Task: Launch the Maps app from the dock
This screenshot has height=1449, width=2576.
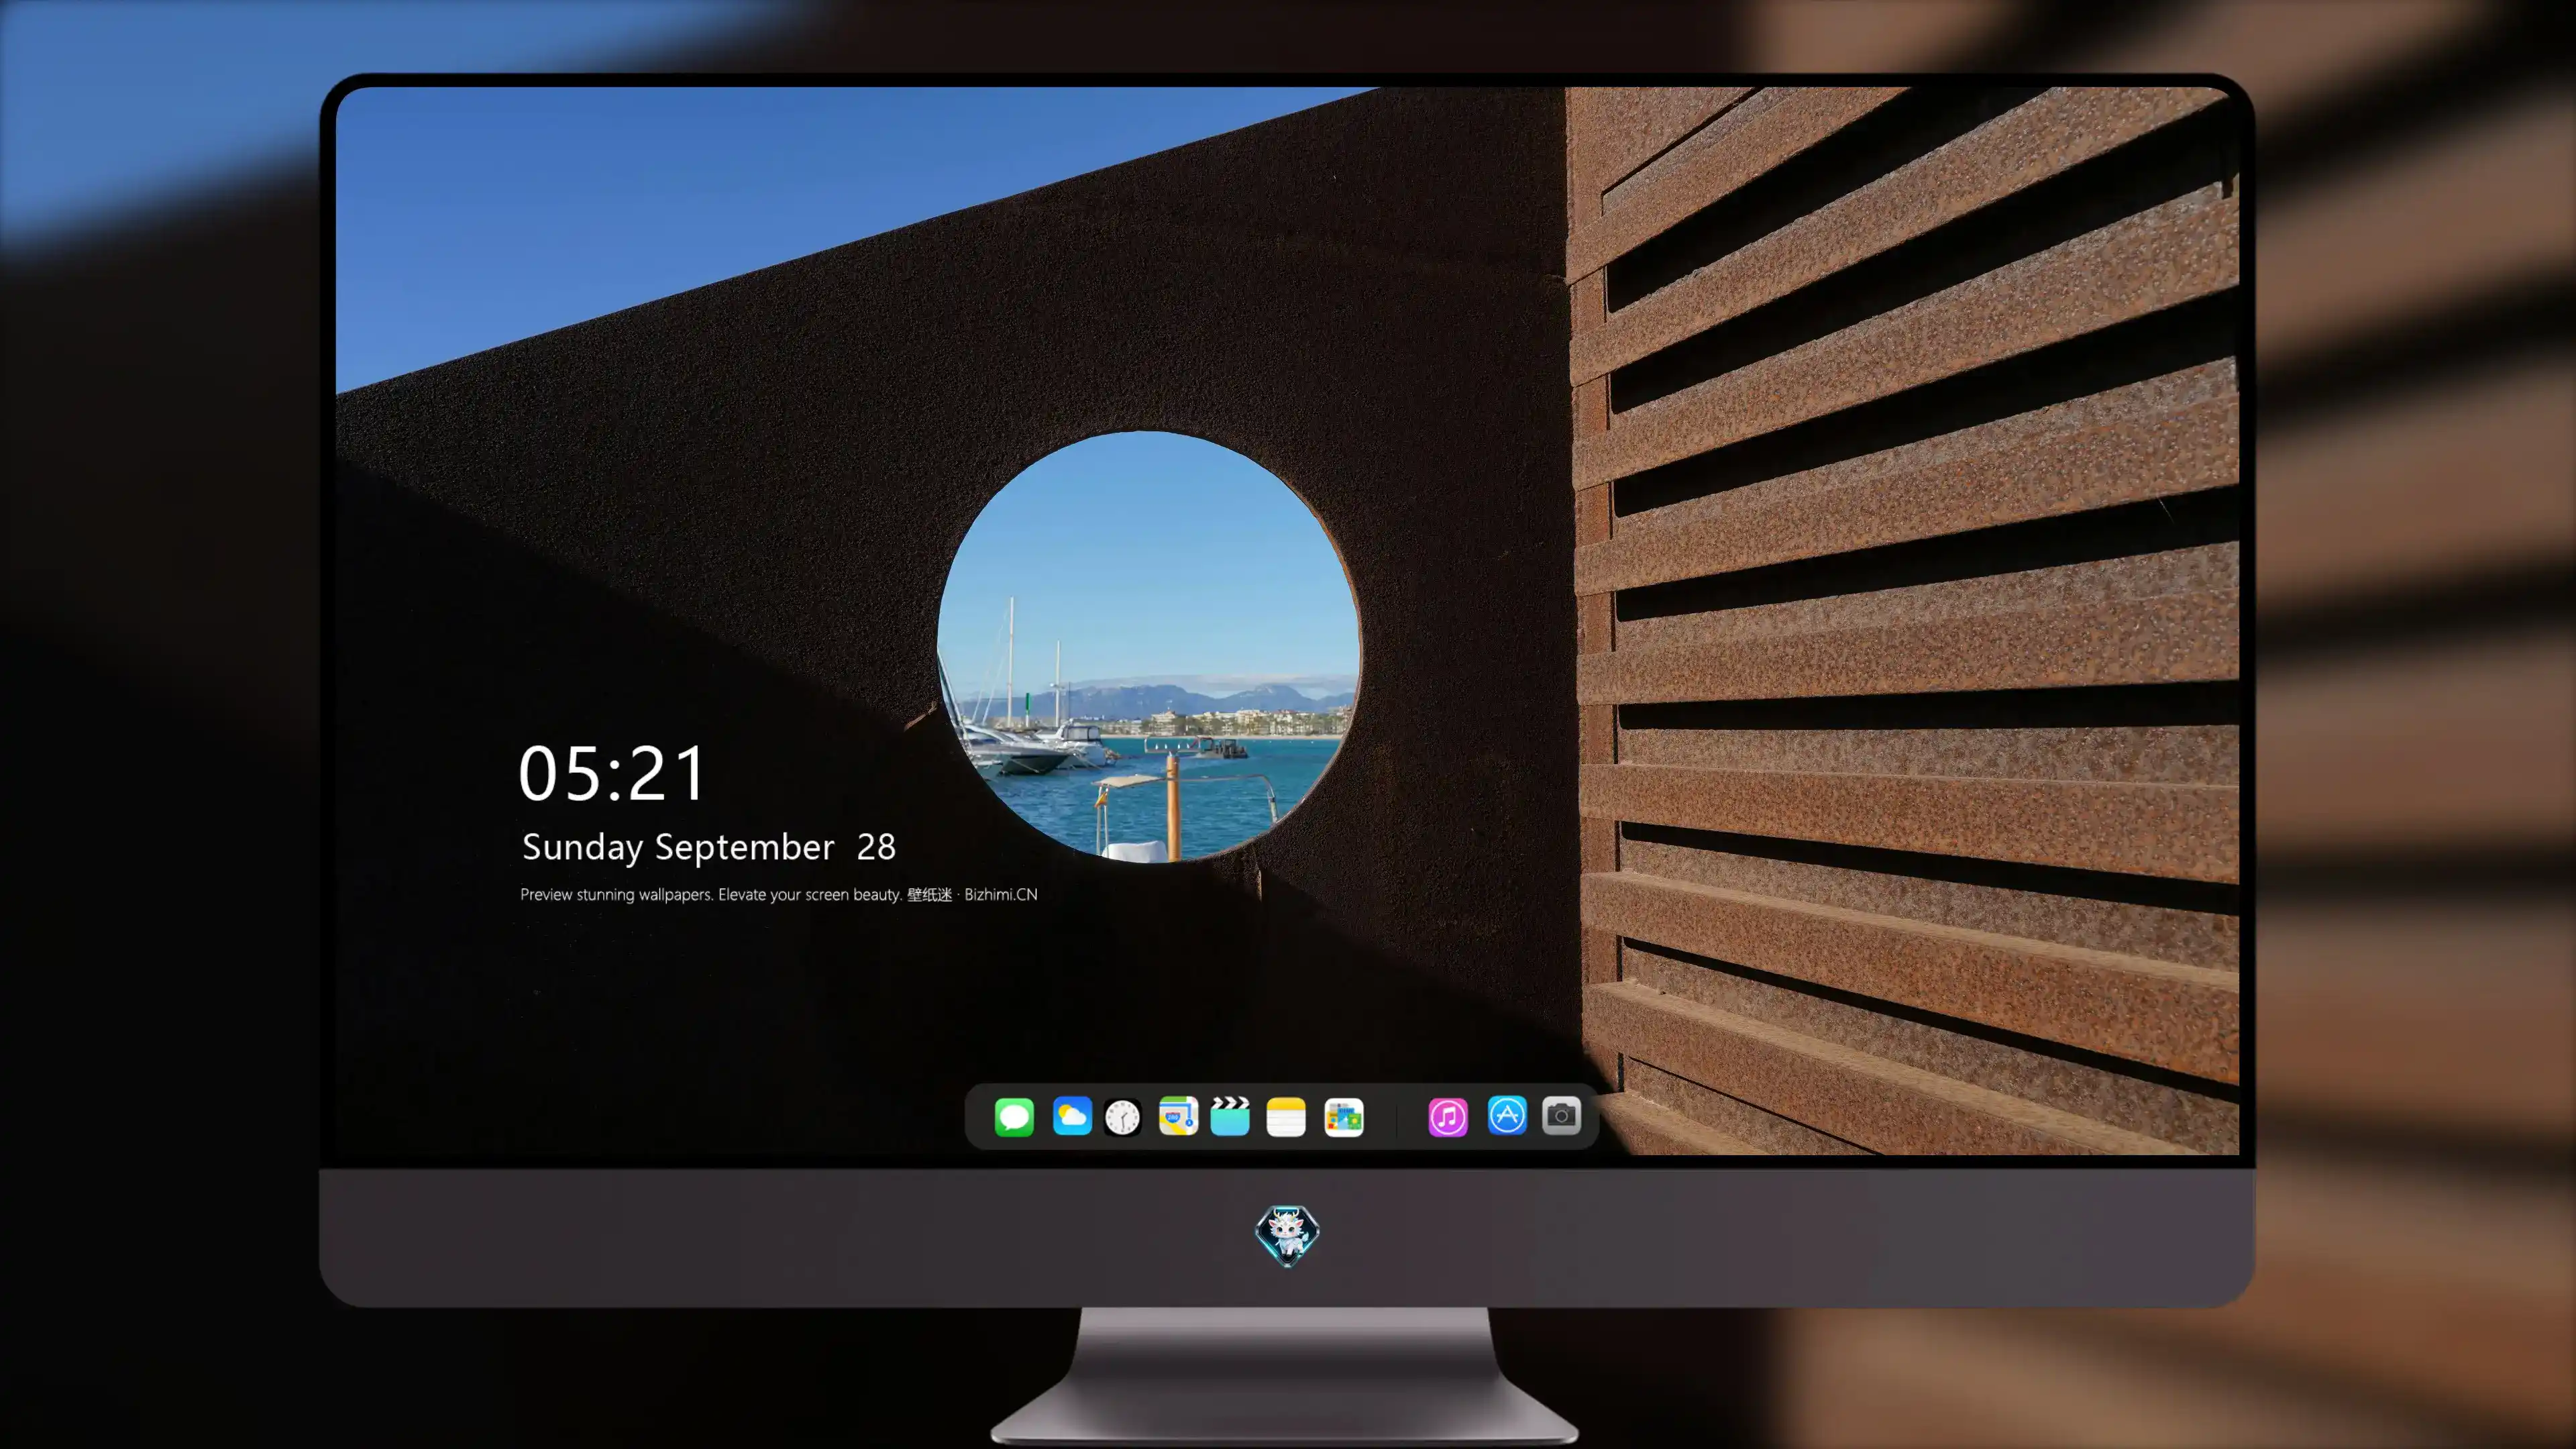Action: pyautogui.click(x=1178, y=1116)
